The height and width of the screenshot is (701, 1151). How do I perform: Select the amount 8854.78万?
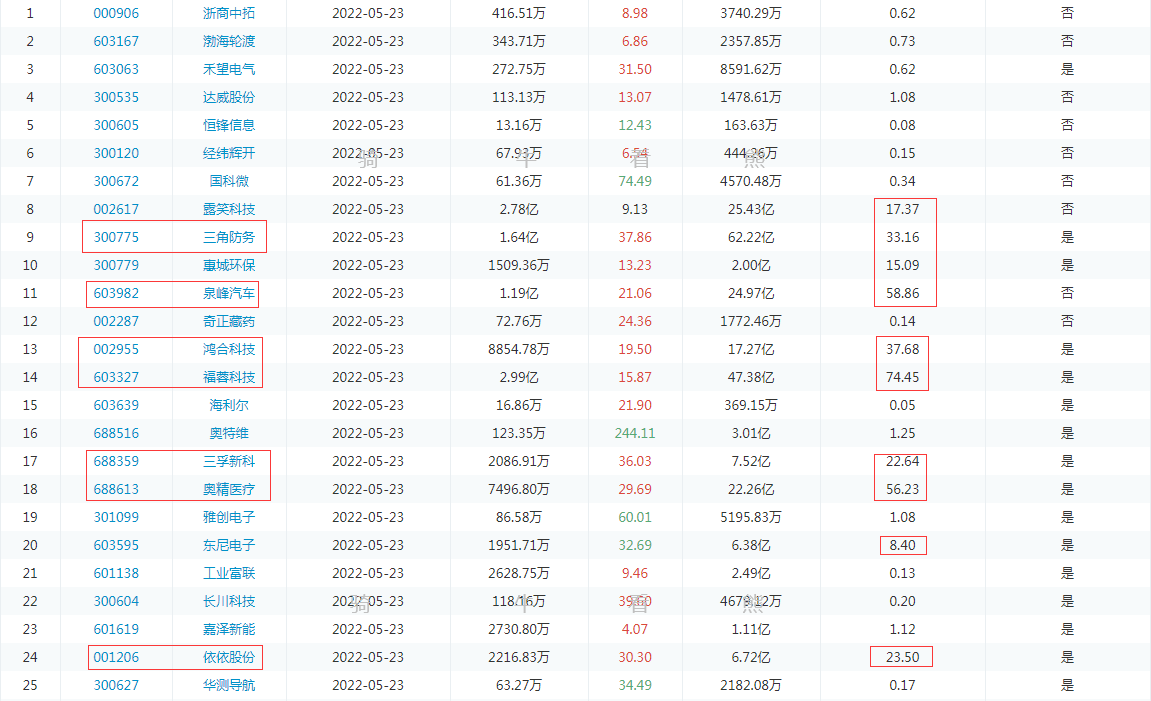point(519,349)
